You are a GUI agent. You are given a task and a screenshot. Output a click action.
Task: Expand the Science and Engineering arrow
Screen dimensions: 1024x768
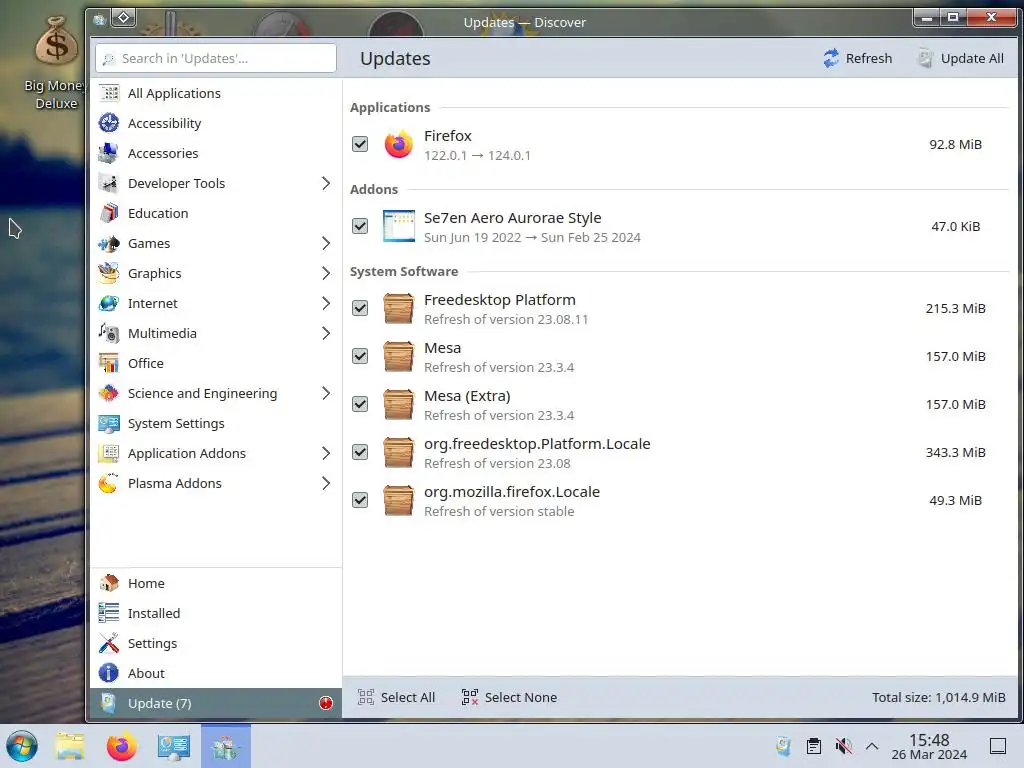pyautogui.click(x=326, y=393)
